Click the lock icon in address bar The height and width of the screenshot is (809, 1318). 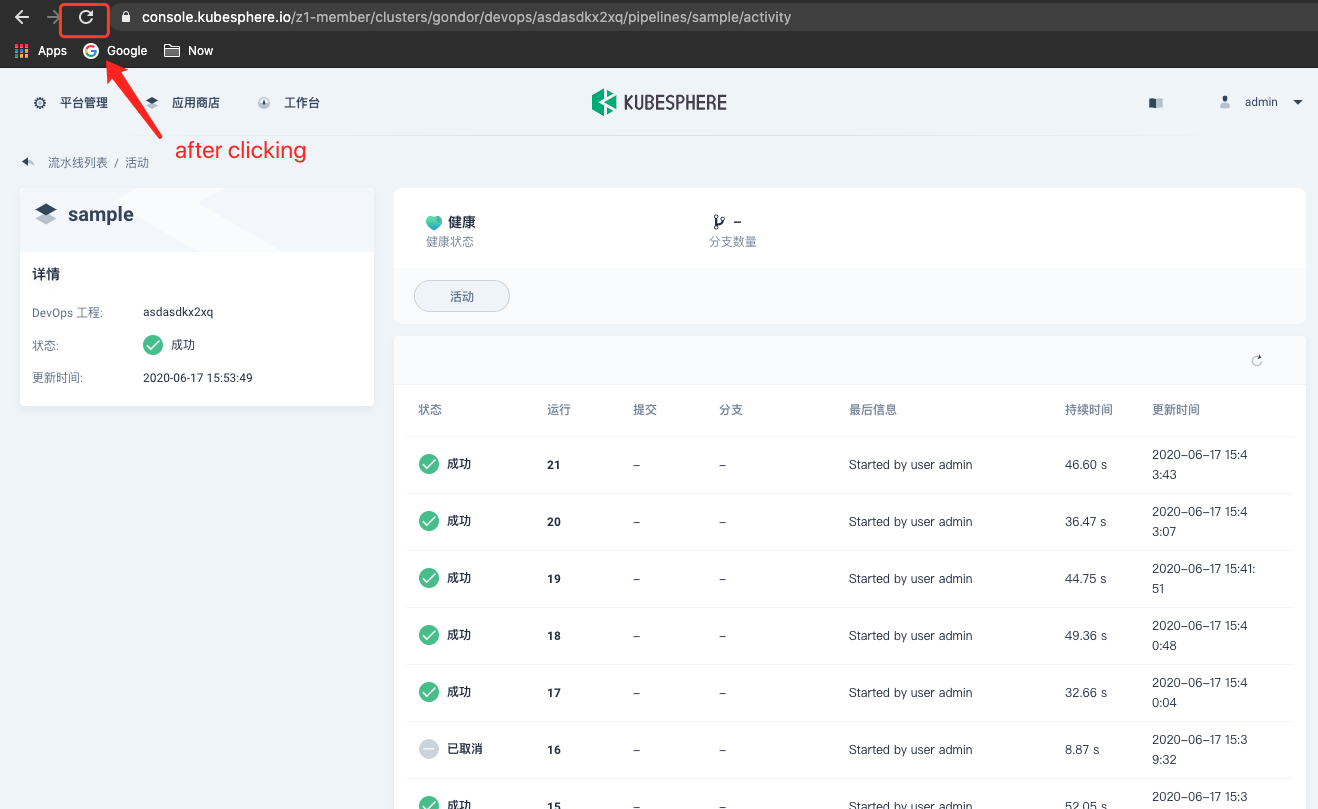(125, 17)
